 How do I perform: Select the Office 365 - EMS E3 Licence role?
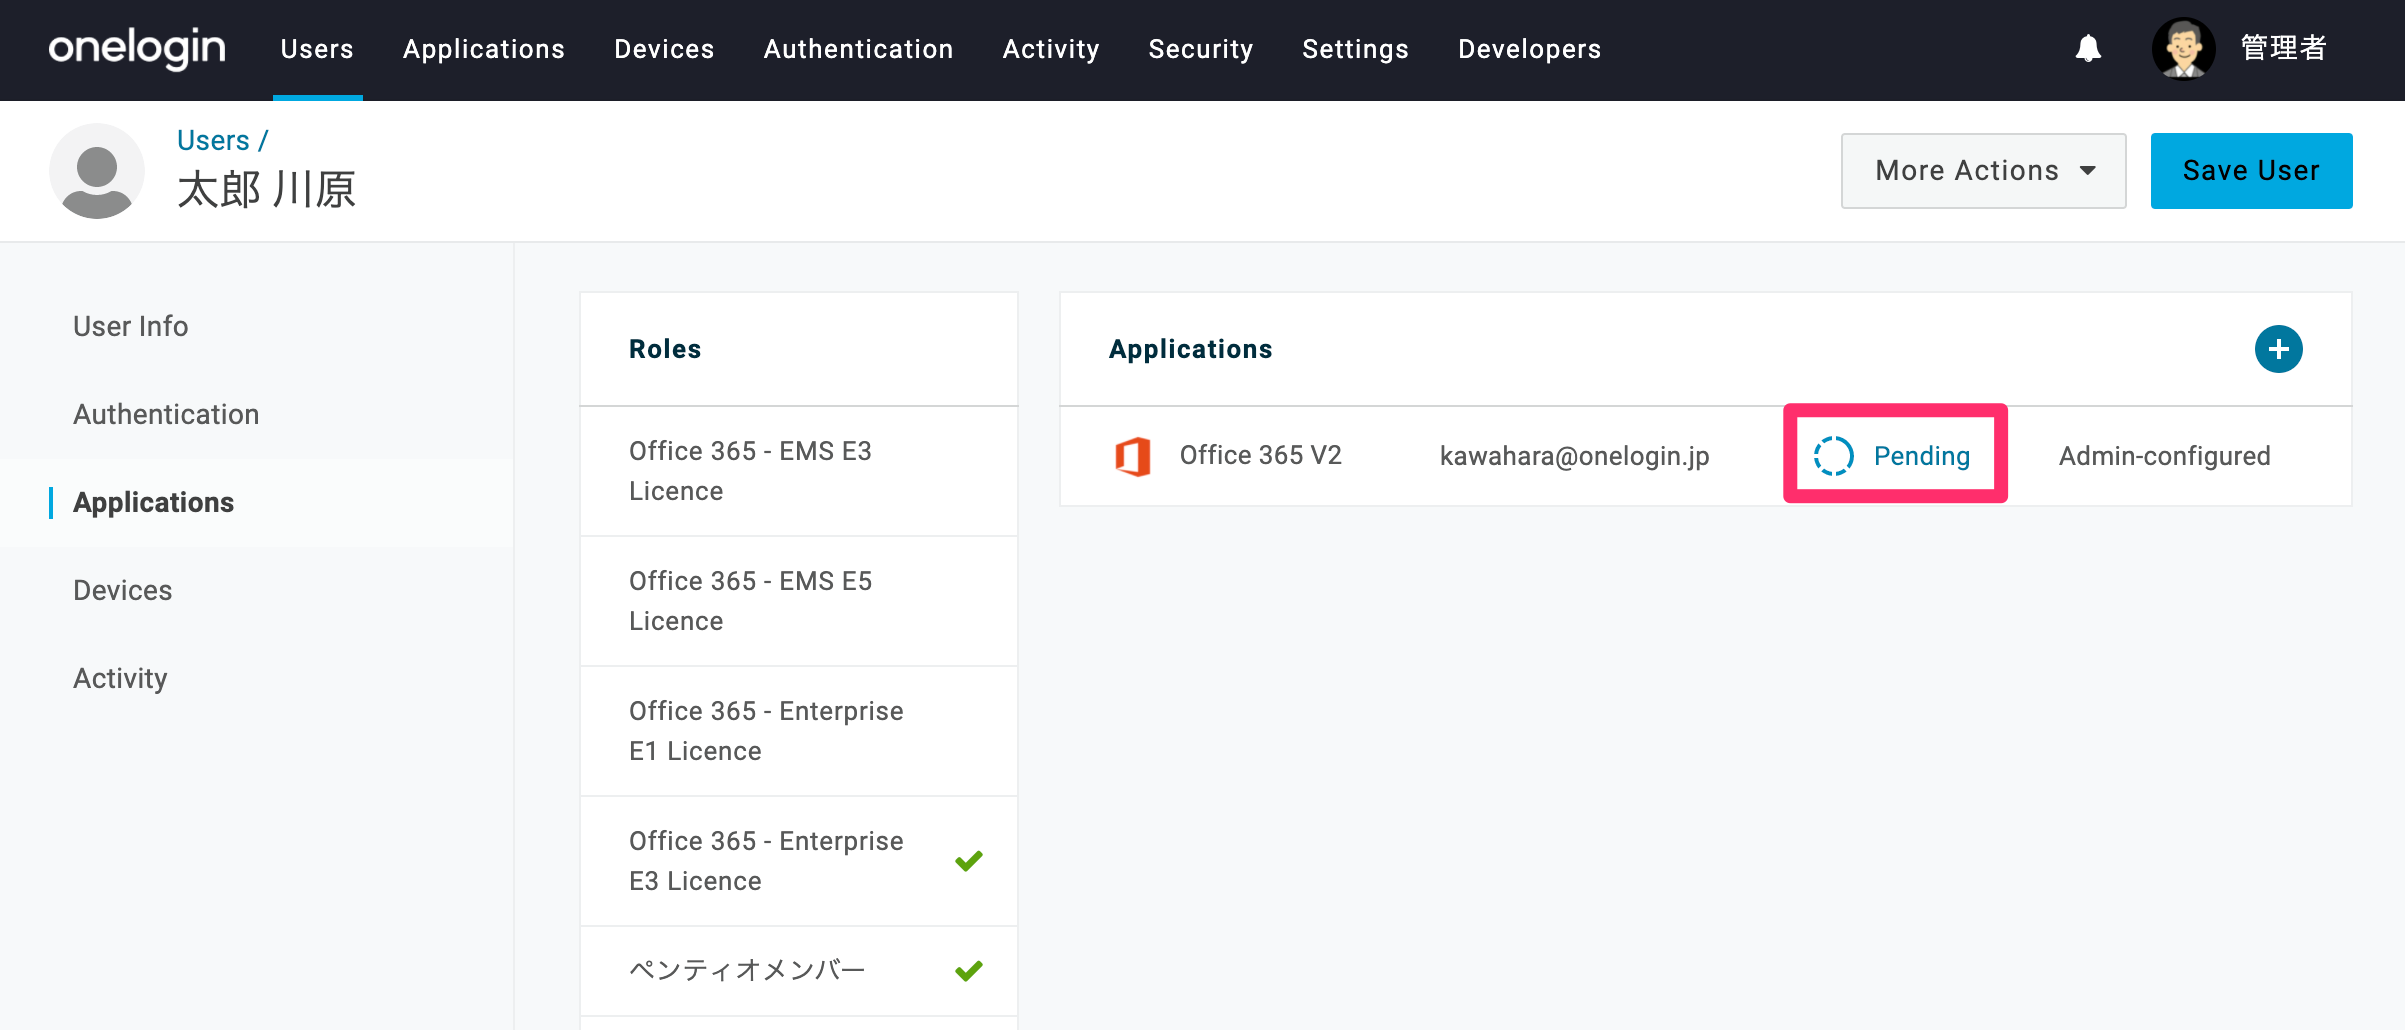coord(798,471)
